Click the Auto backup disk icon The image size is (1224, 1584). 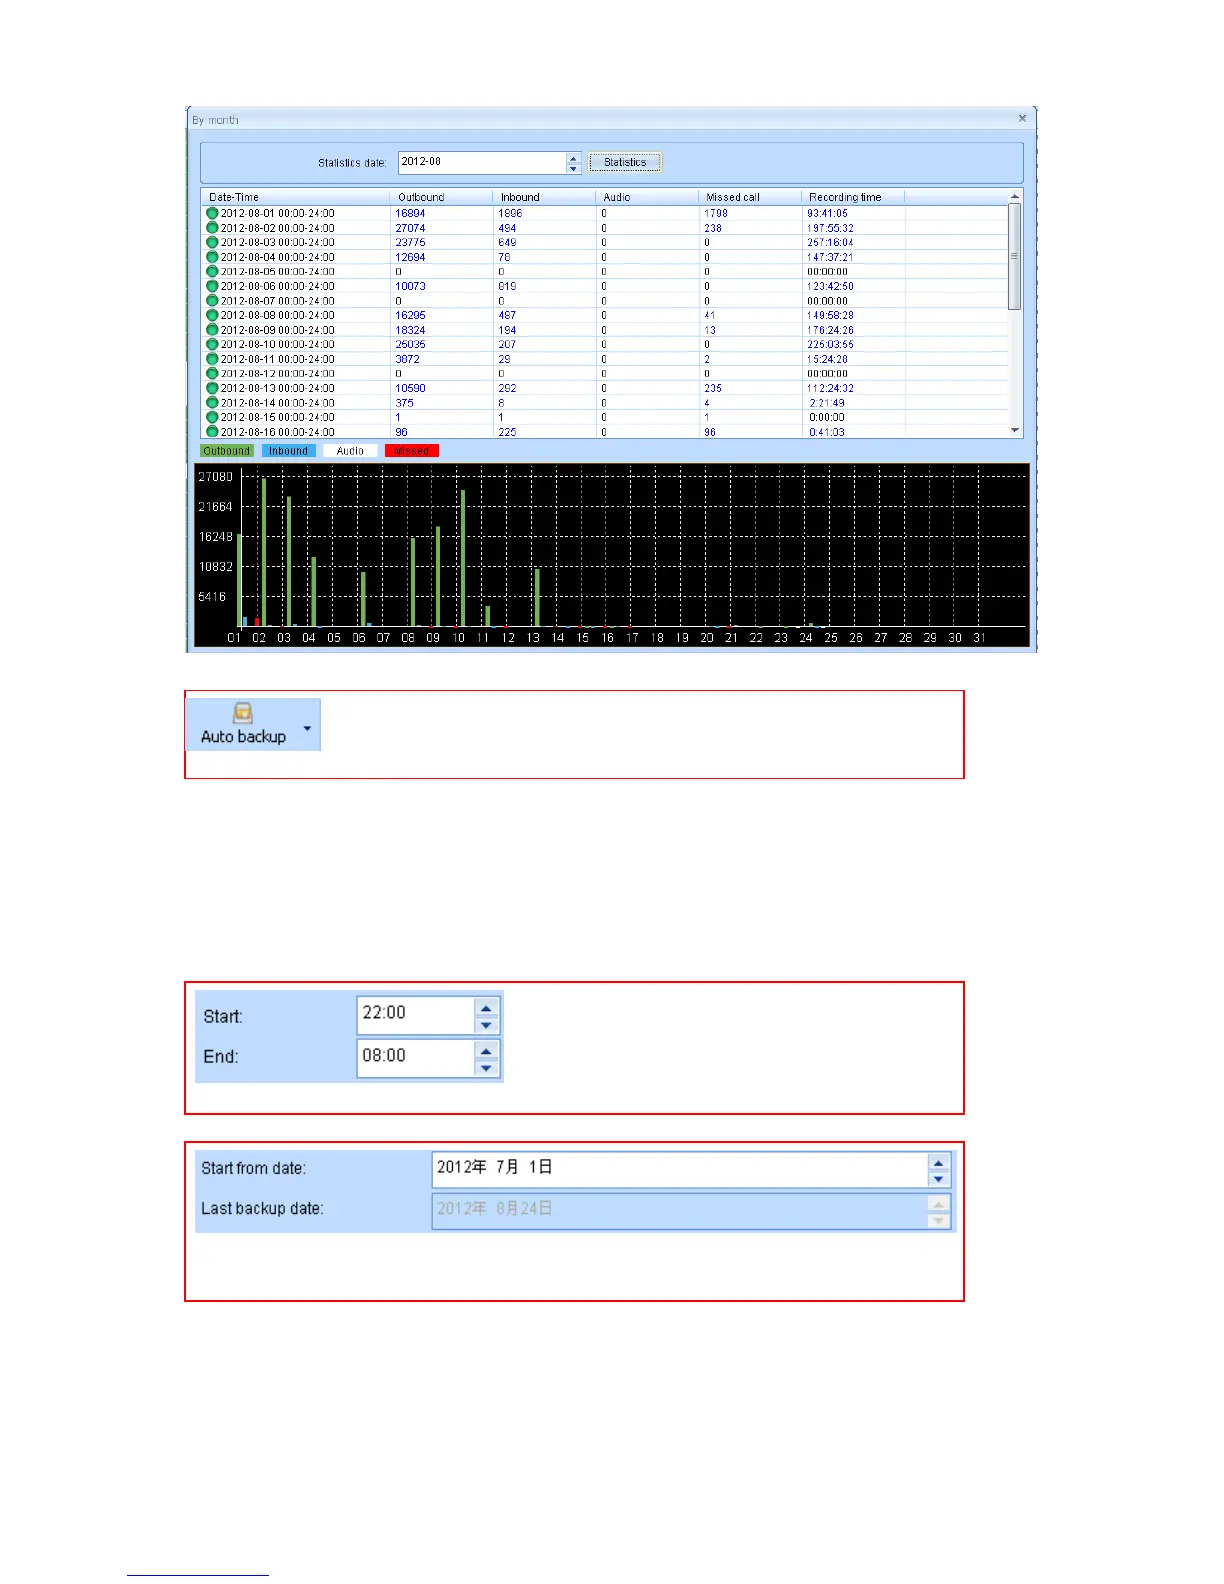pos(243,712)
